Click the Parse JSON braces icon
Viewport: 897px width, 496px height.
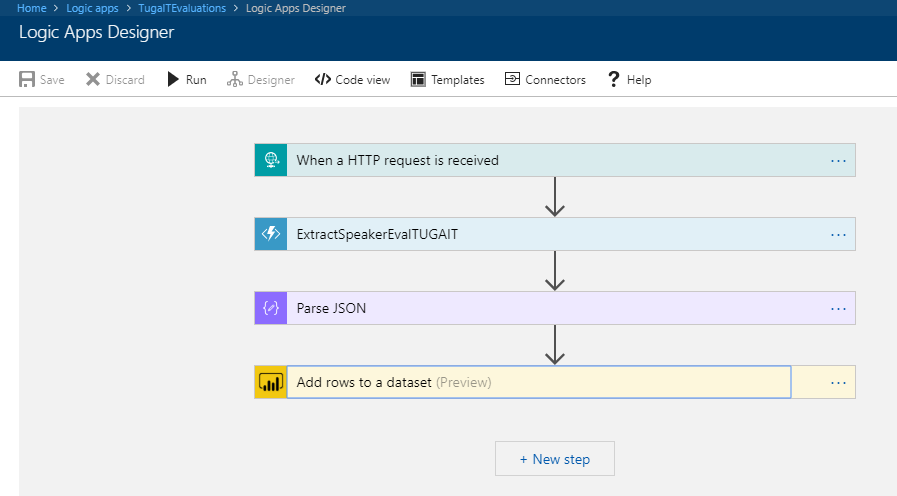click(271, 308)
